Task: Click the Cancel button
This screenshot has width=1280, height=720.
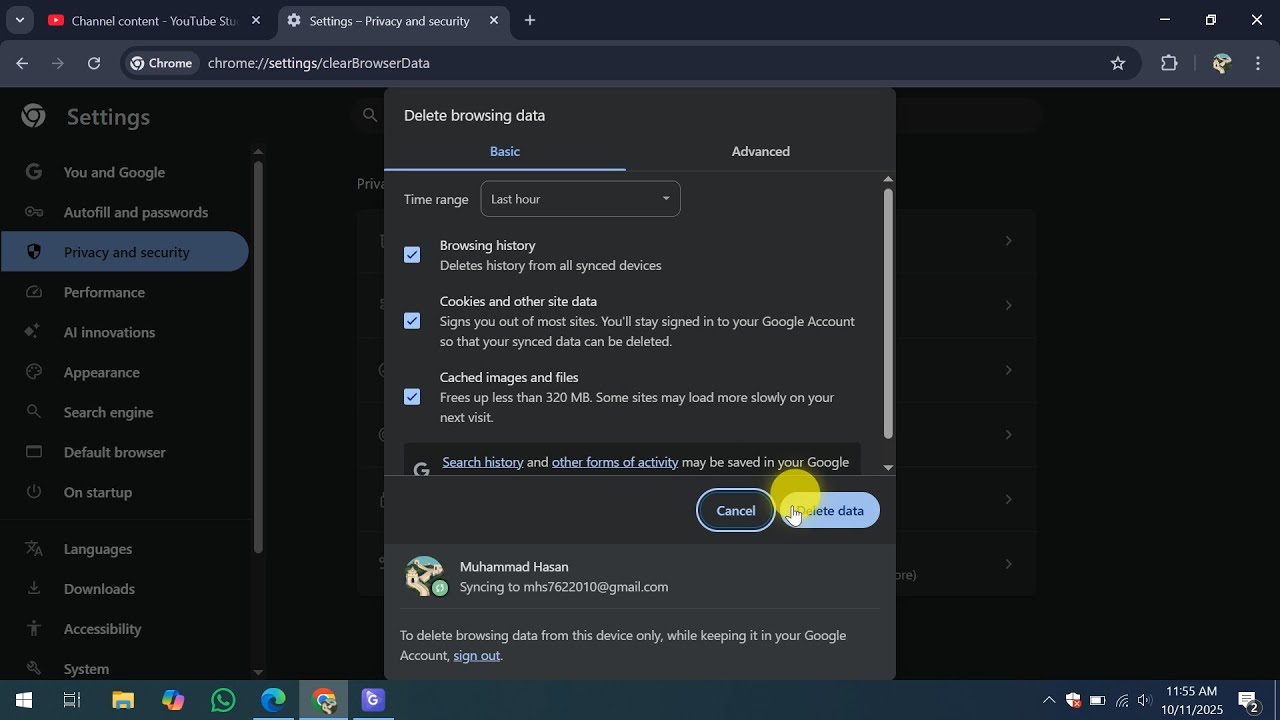Action: (736, 511)
